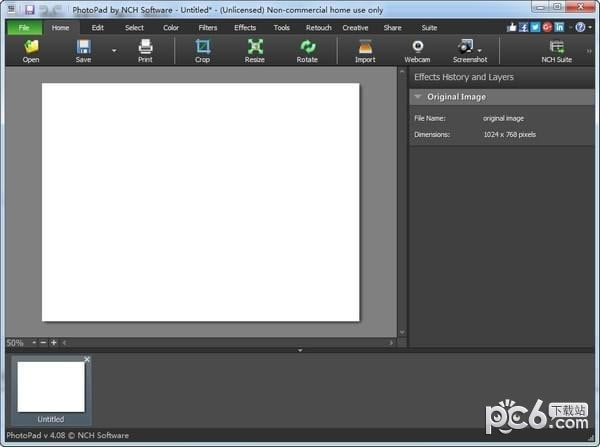Click the zoom in plus button
Image resolution: width=600 pixels, height=447 pixels.
[54, 343]
